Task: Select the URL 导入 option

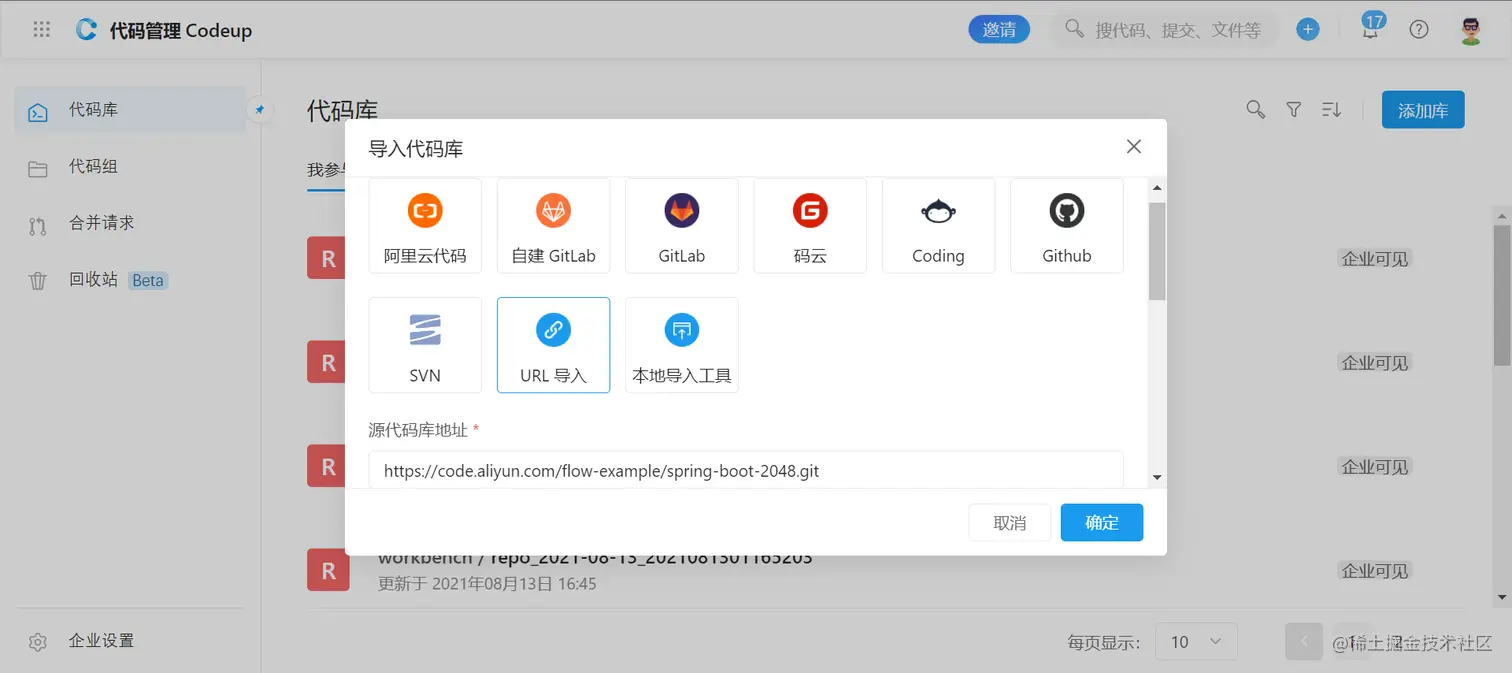Action: tap(553, 345)
